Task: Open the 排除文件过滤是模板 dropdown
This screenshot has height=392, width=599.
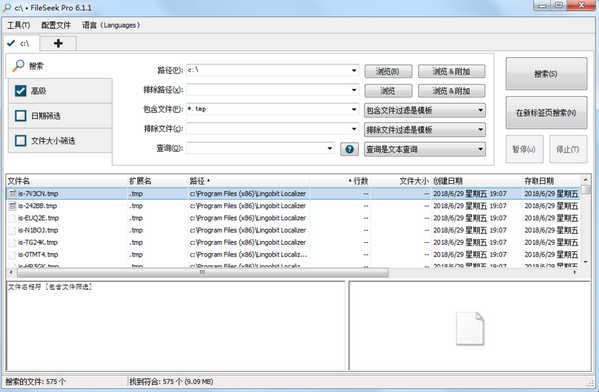Action: click(425, 130)
